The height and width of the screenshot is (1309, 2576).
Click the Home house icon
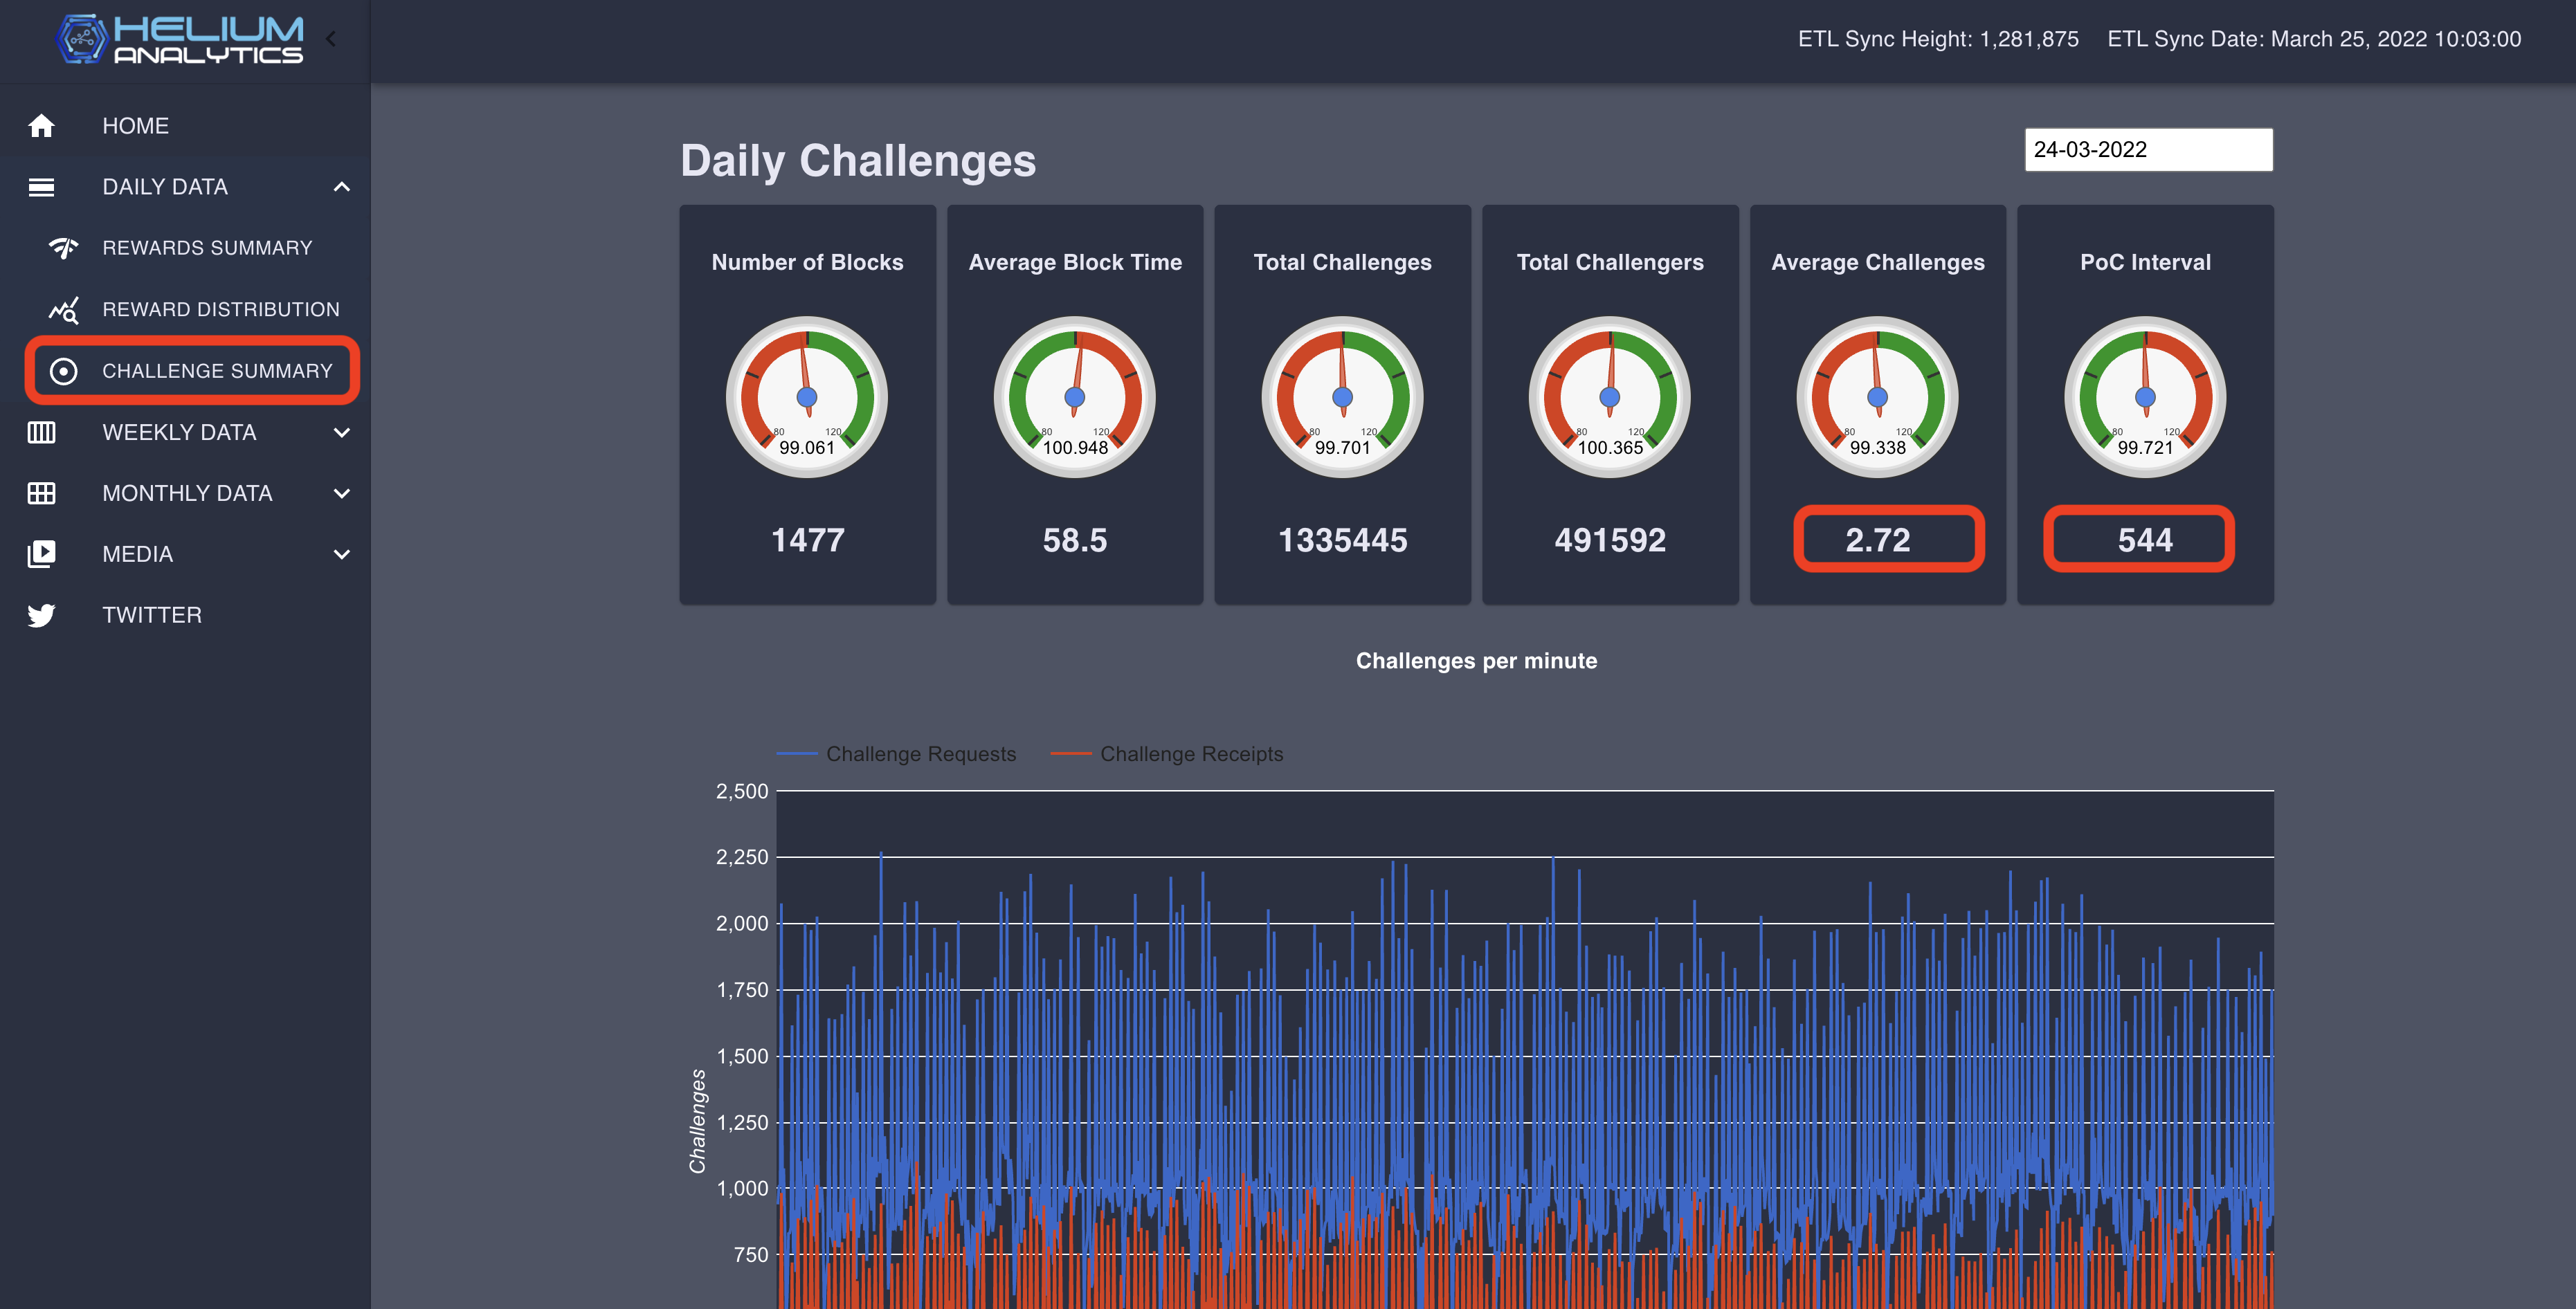pos(41,126)
